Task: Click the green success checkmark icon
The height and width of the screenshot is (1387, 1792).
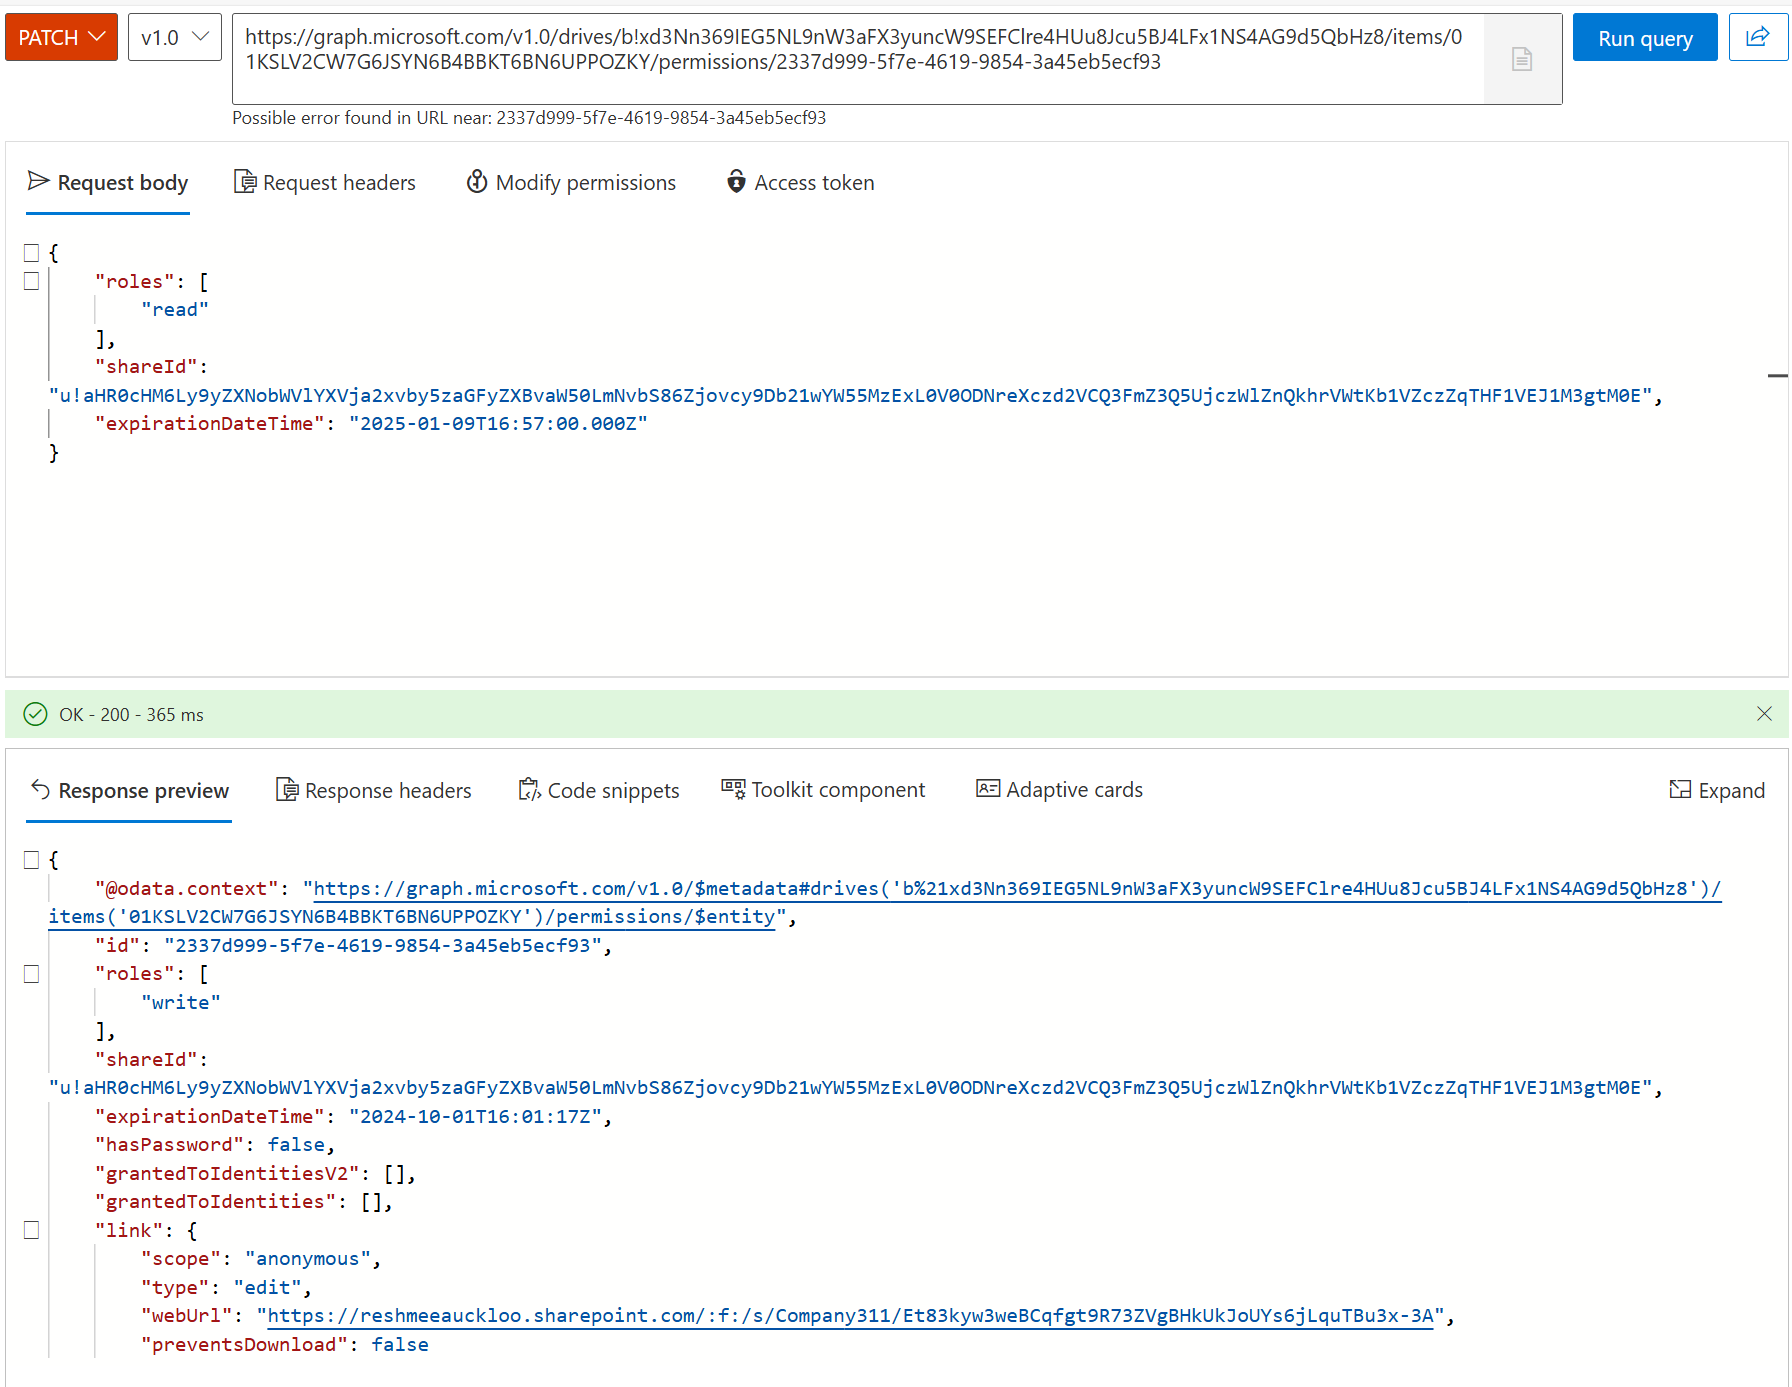Action: (35, 714)
